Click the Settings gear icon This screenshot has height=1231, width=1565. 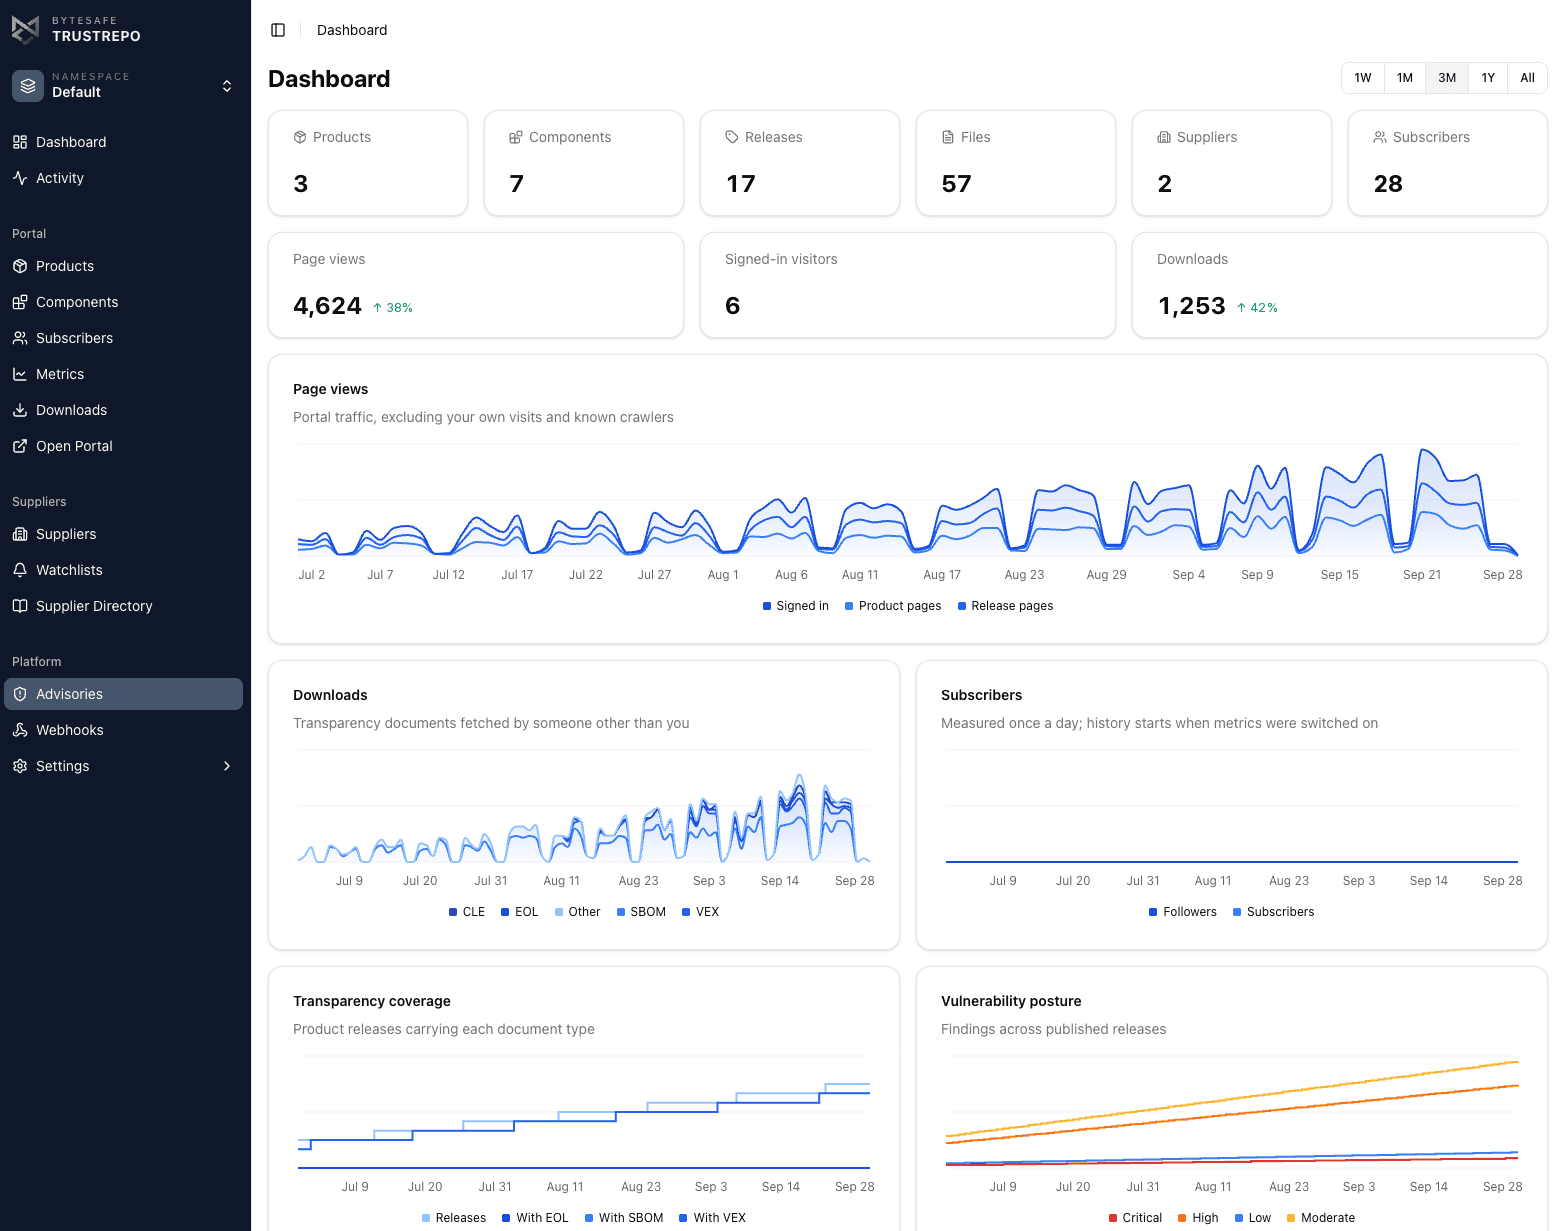click(20, 766)
